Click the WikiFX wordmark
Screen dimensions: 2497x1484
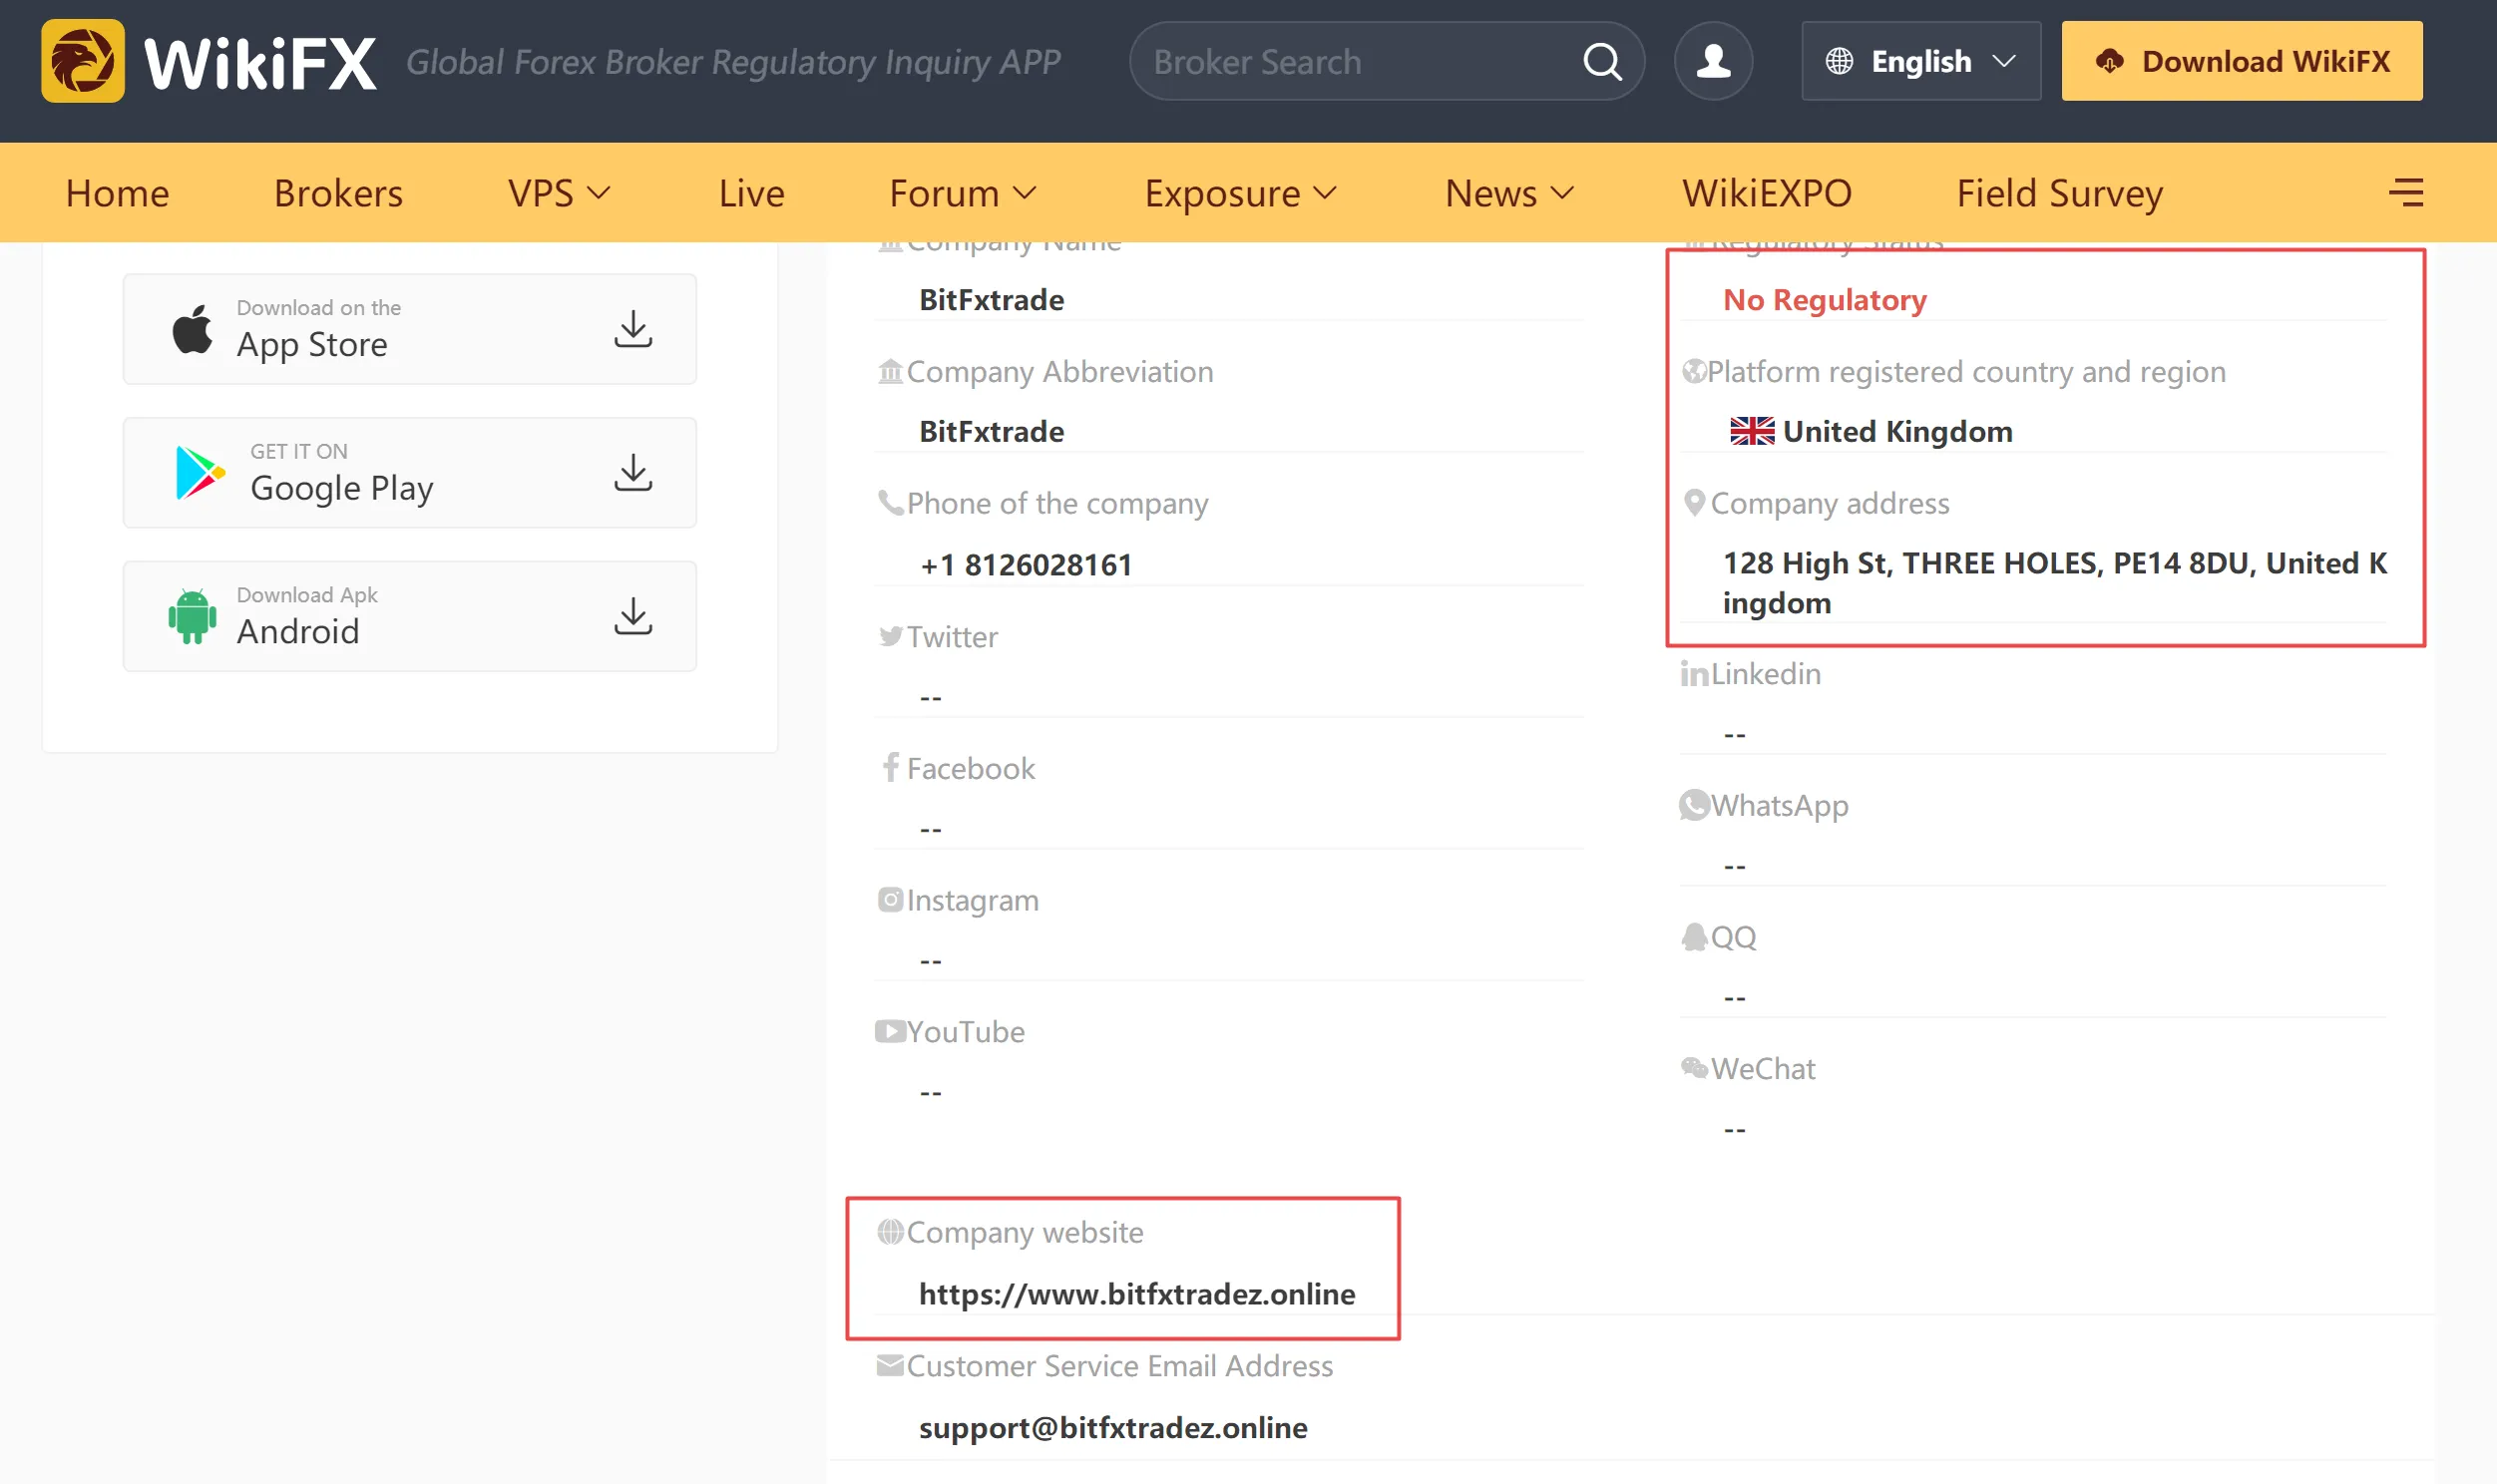[x=260, y=63]
